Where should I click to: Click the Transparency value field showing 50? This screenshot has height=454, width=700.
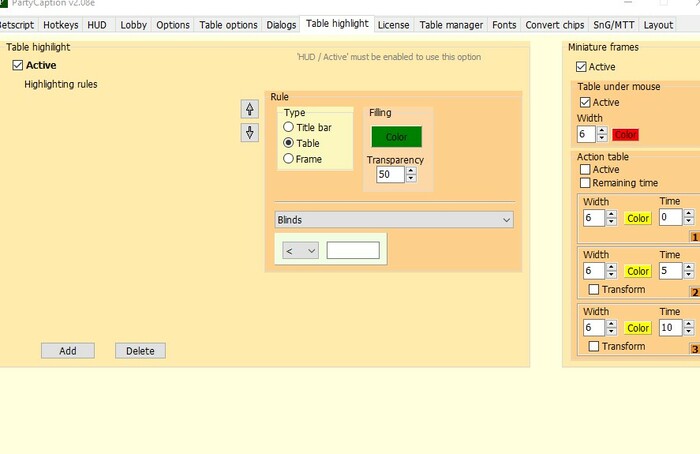[391, 175]
